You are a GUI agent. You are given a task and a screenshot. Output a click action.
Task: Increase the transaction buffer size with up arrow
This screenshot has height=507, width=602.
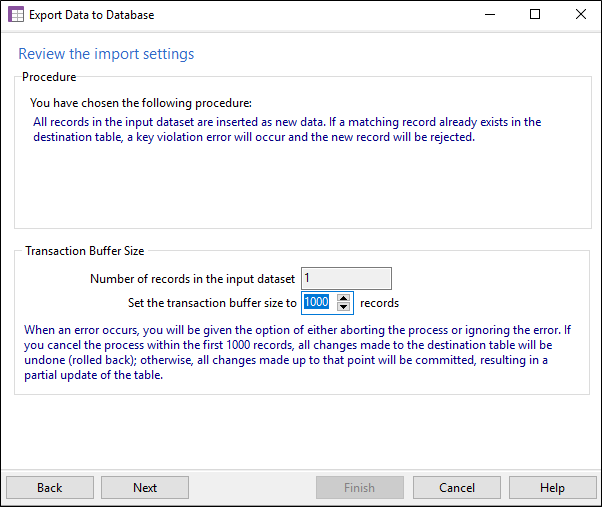pos(343,298)
